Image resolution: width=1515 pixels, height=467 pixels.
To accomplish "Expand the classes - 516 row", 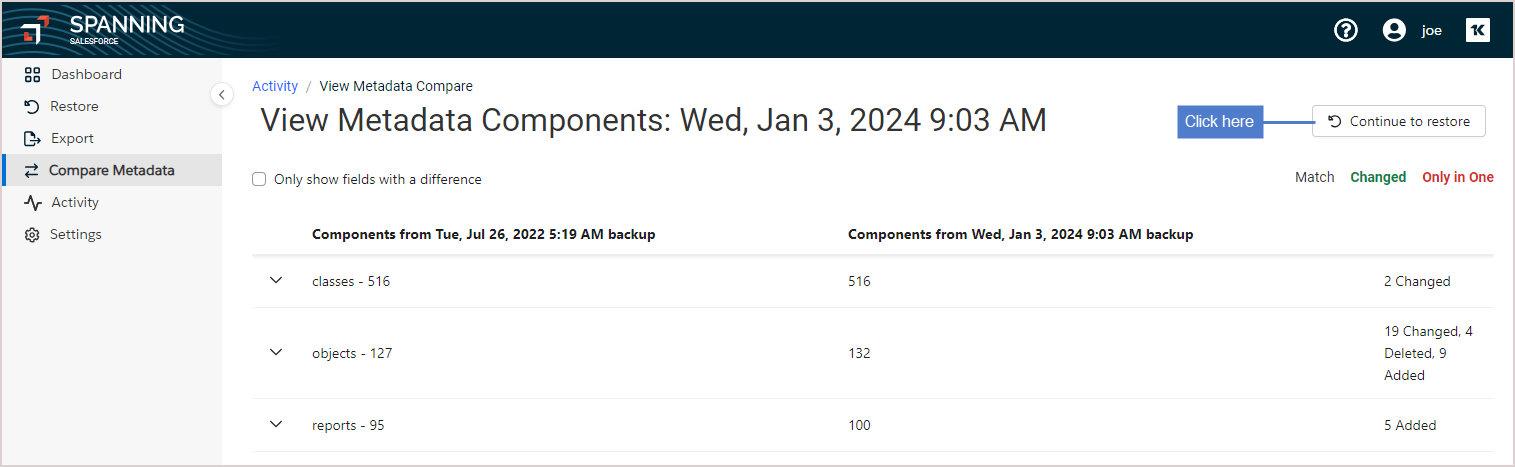I will (x=277, y=281).
